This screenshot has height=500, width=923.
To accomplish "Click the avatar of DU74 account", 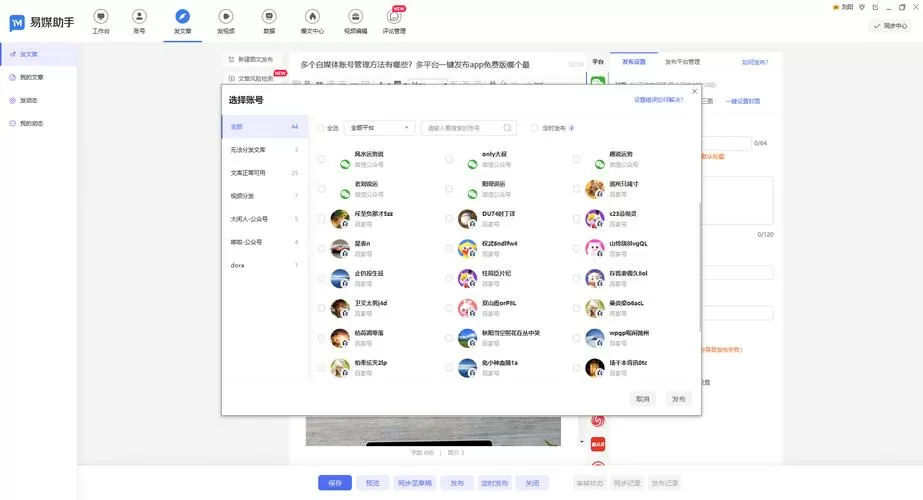I will click(x=467, y=218).
